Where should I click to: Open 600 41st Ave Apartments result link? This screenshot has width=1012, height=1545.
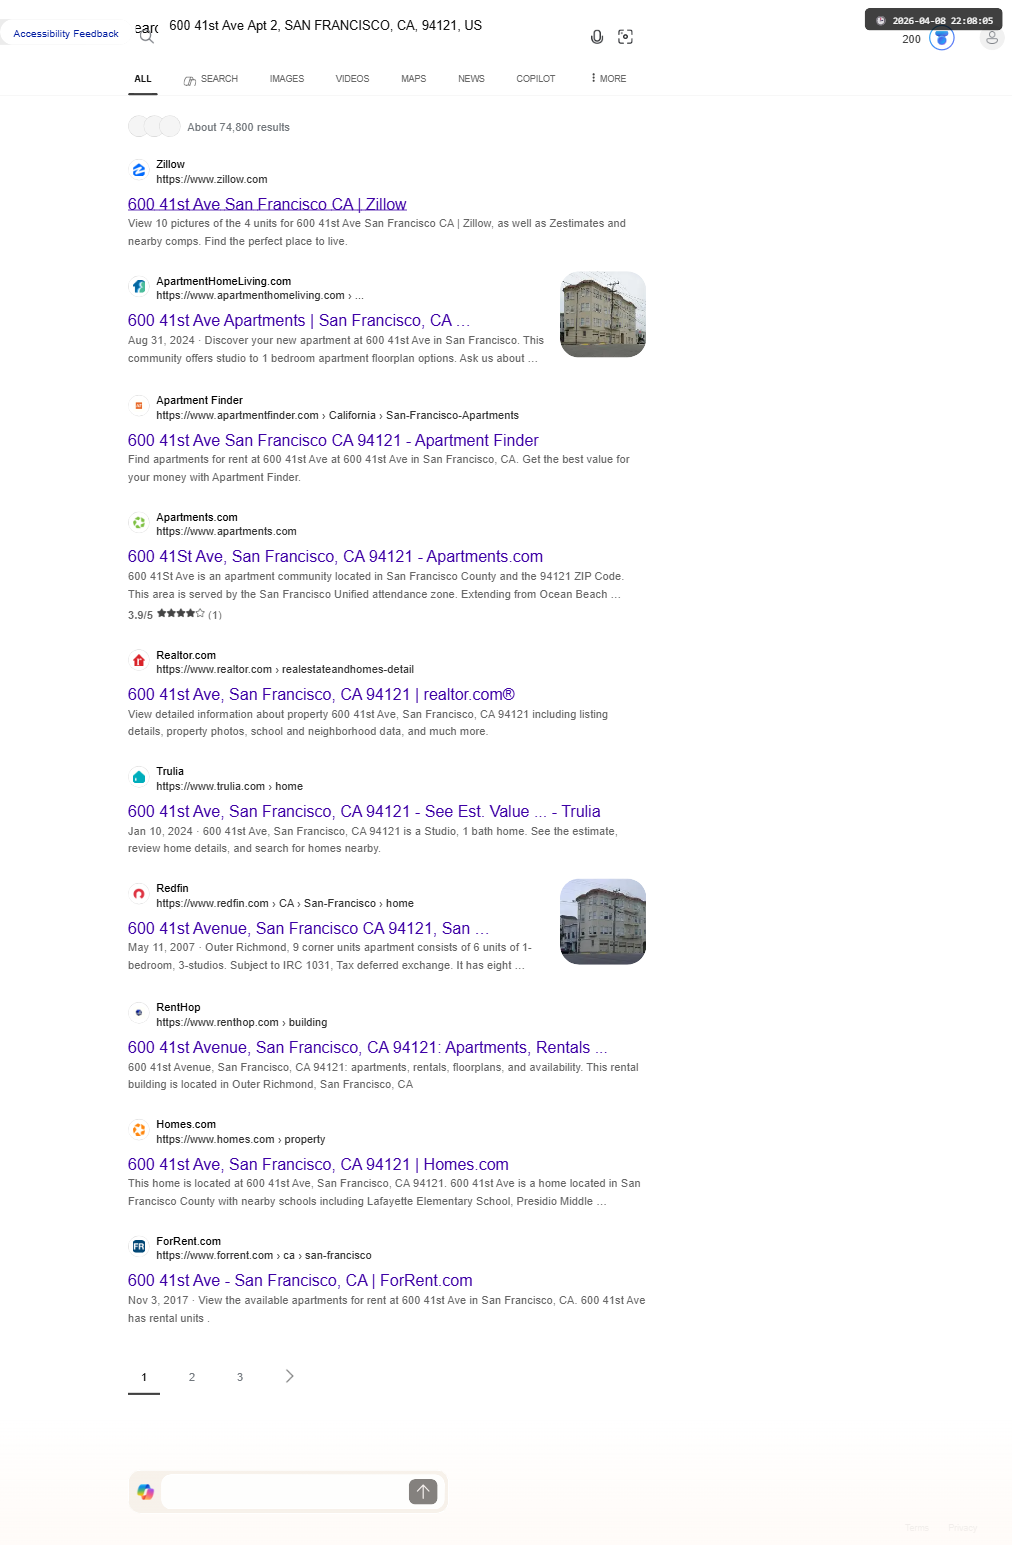tap(299, 321)
